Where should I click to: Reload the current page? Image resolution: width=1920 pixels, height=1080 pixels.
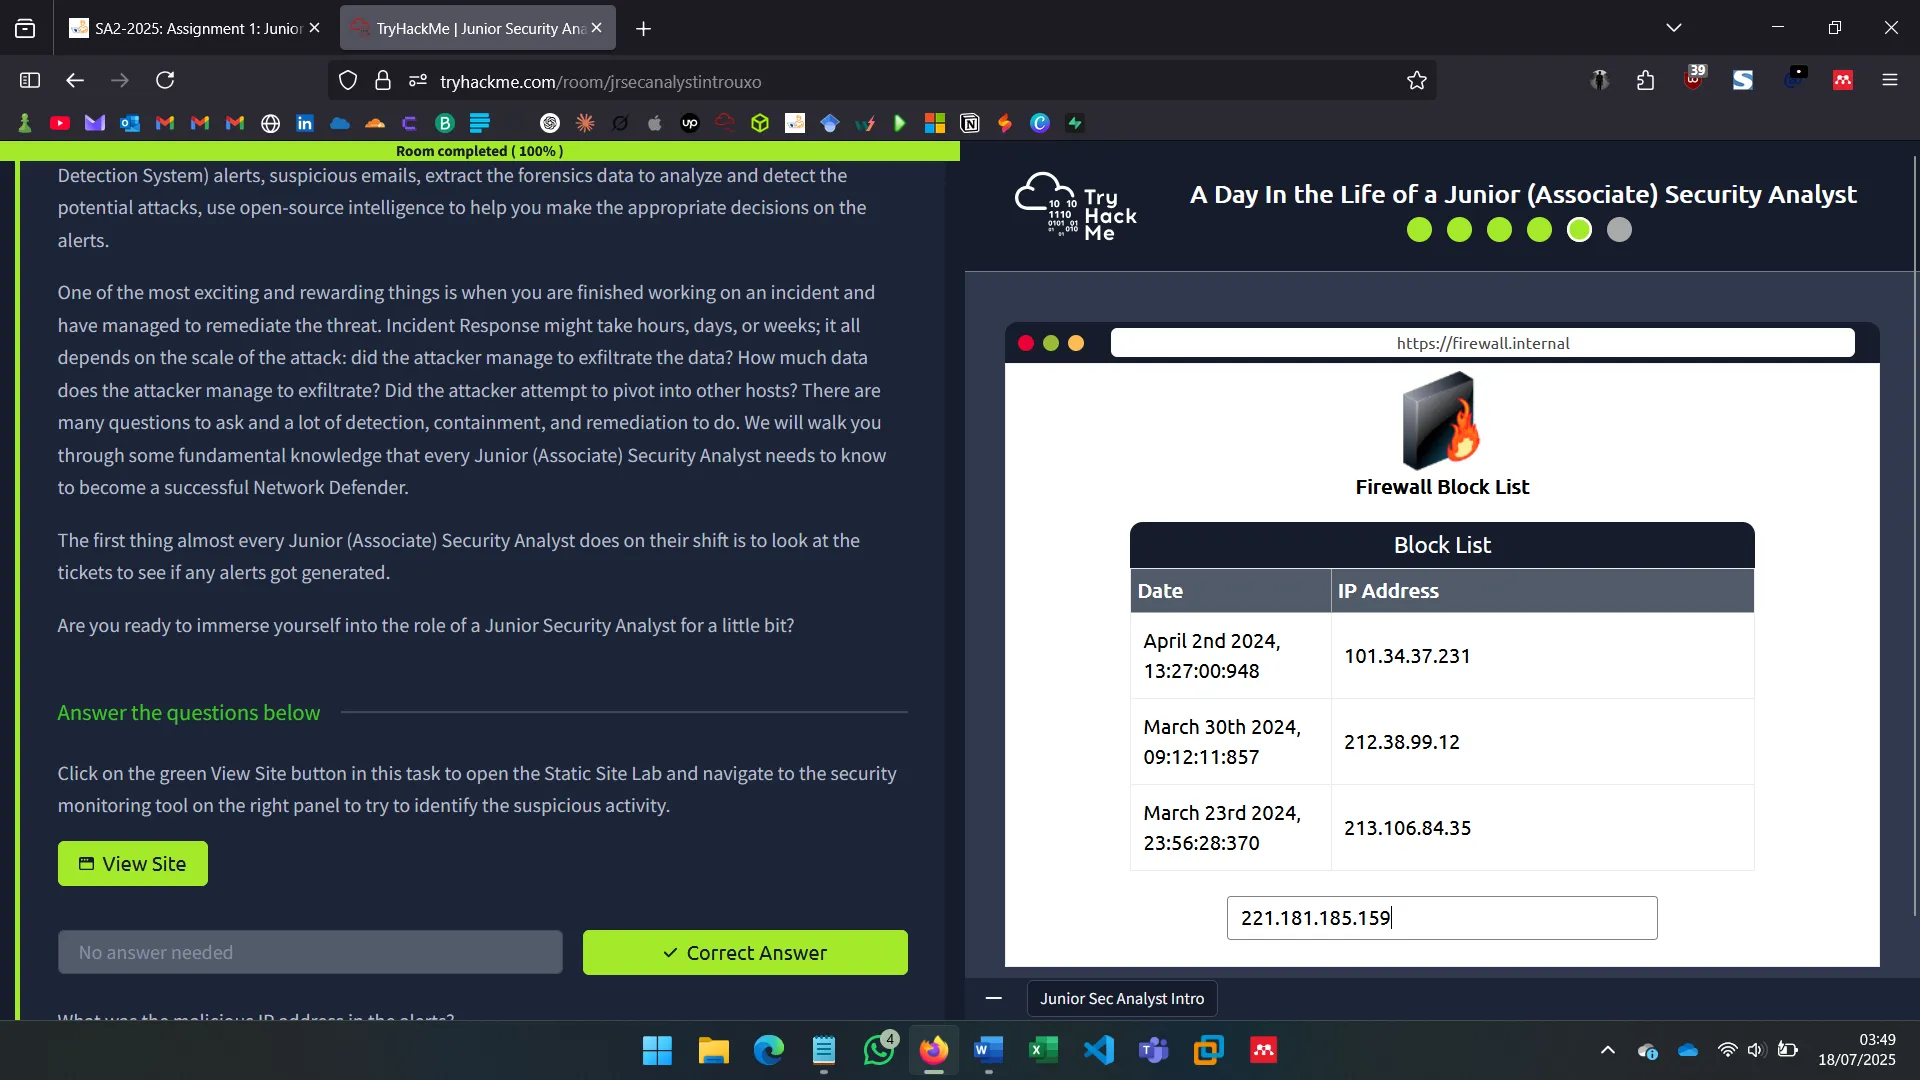click(166, 80)
